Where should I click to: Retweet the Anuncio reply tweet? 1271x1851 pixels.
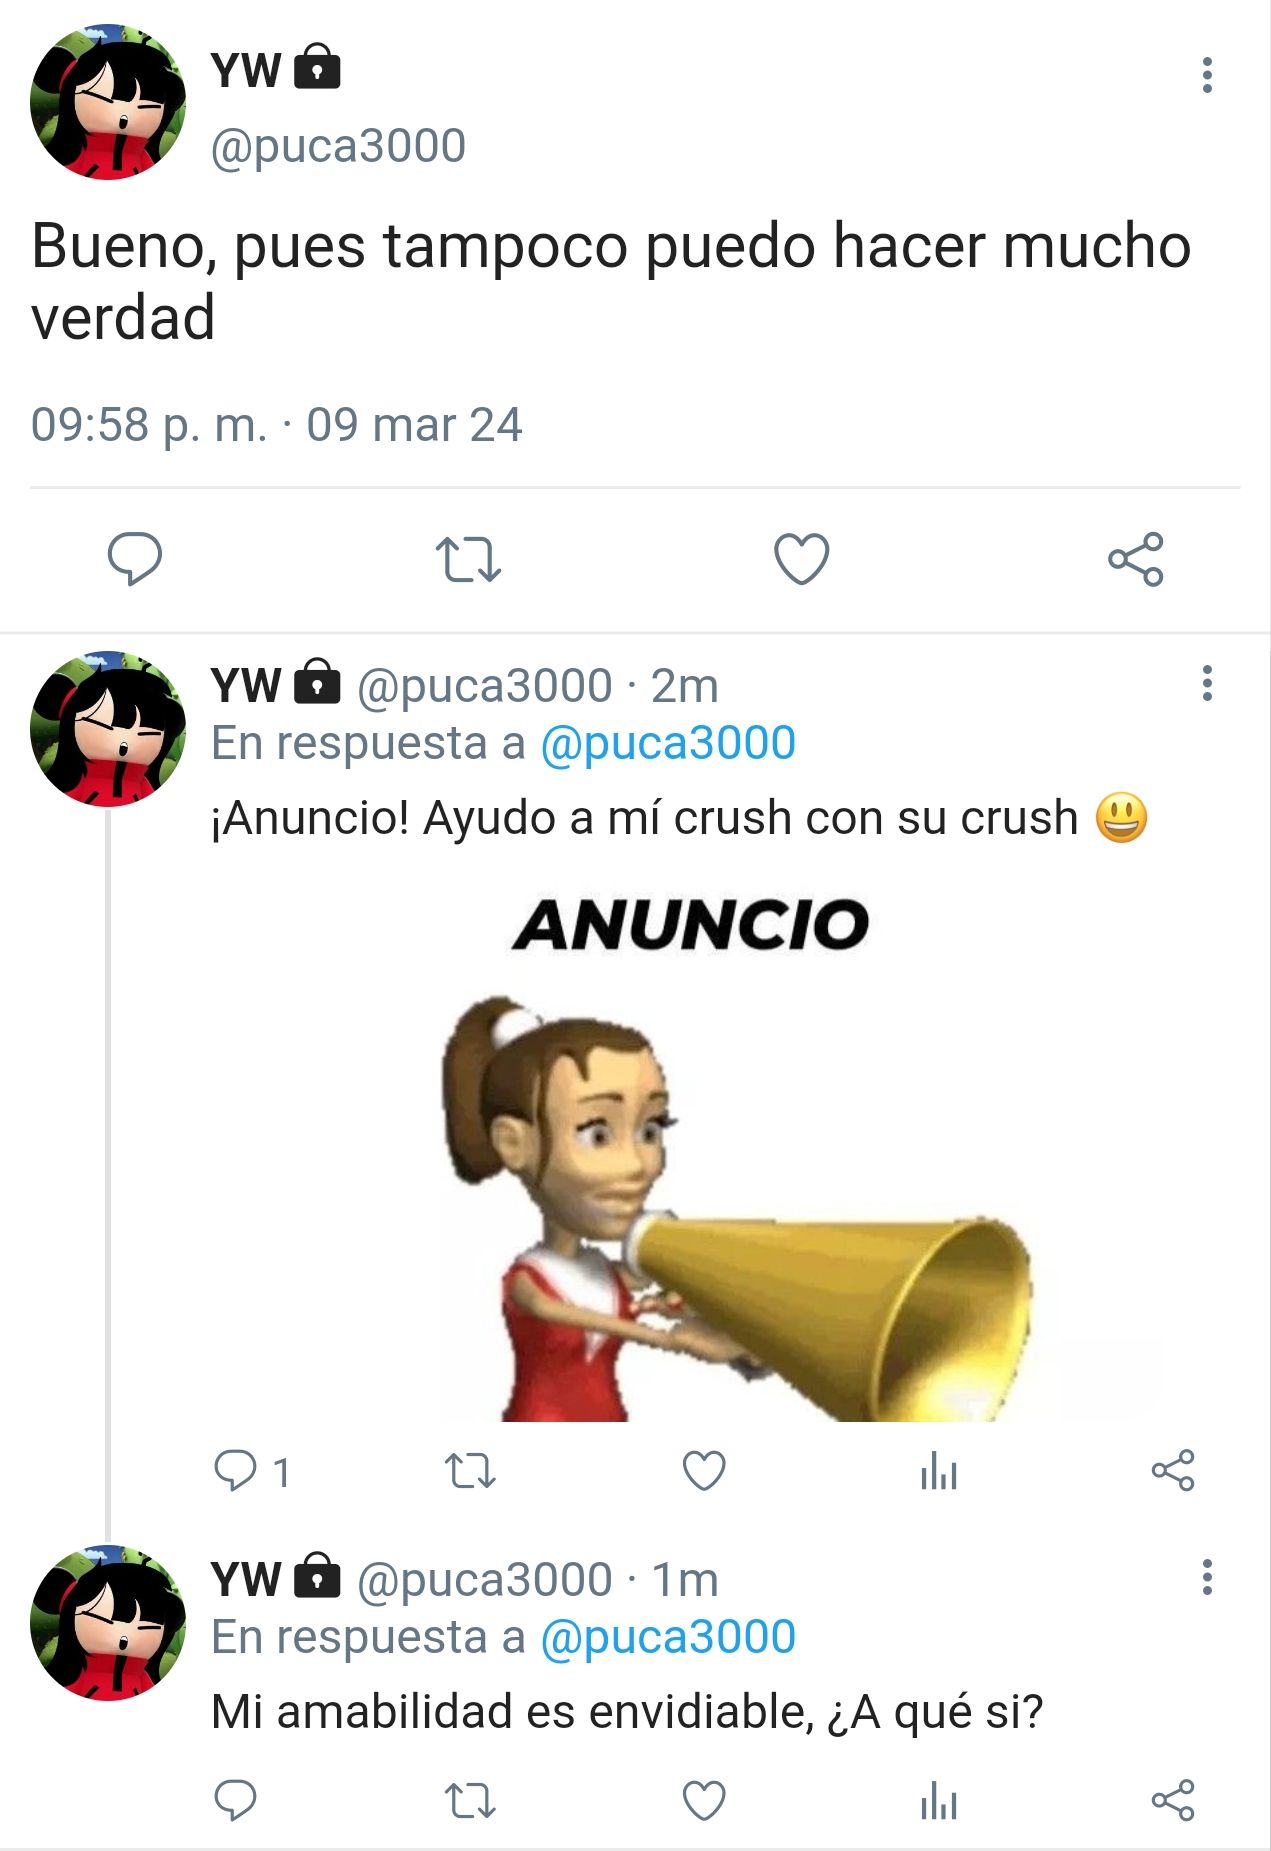tap(469, 1471)
